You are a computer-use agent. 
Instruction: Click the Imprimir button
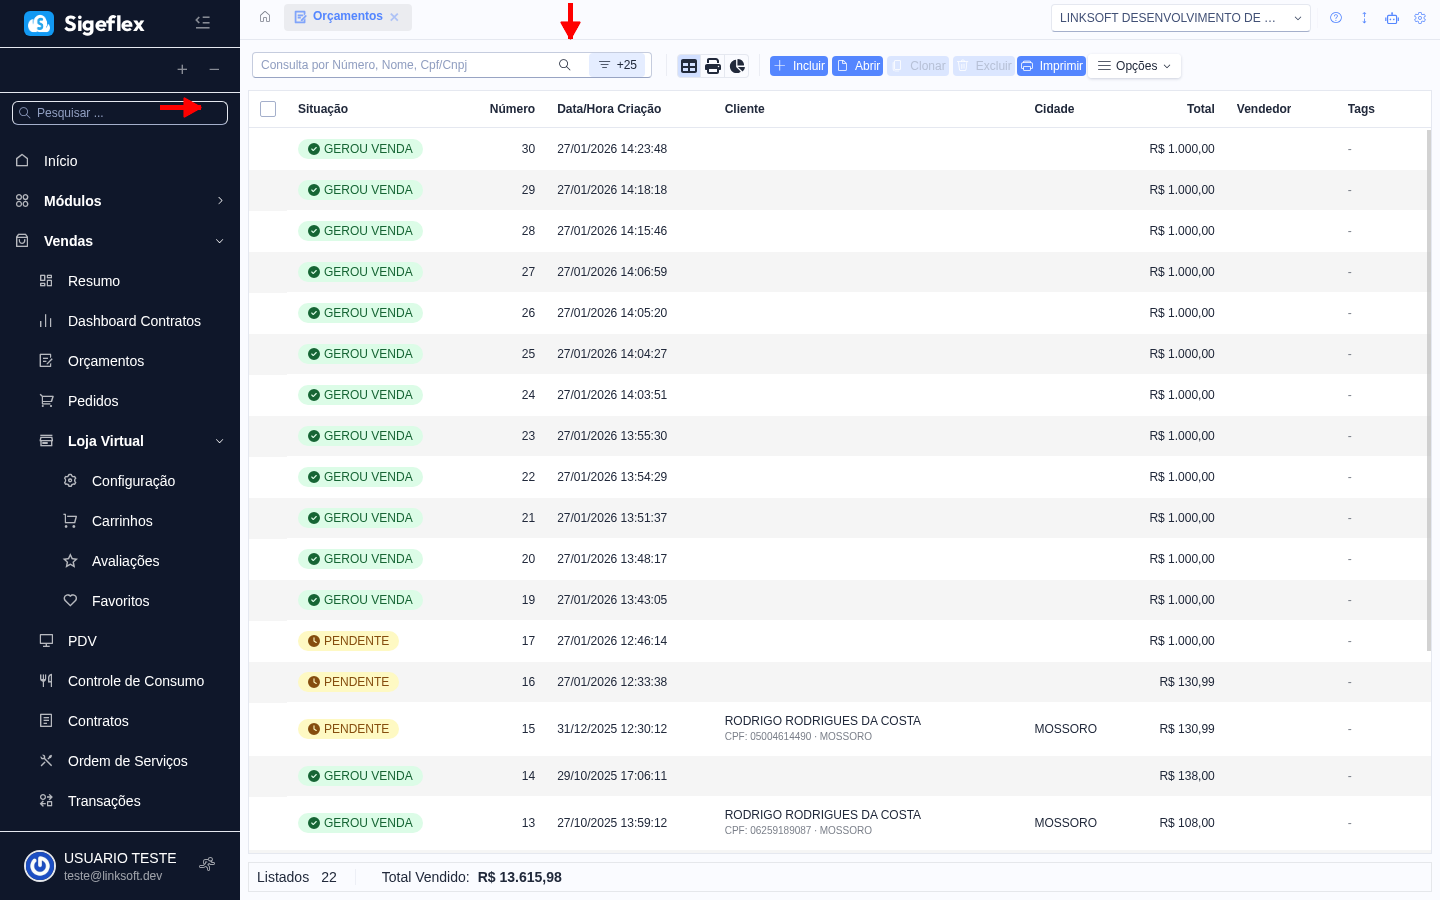click(1051, 65)
